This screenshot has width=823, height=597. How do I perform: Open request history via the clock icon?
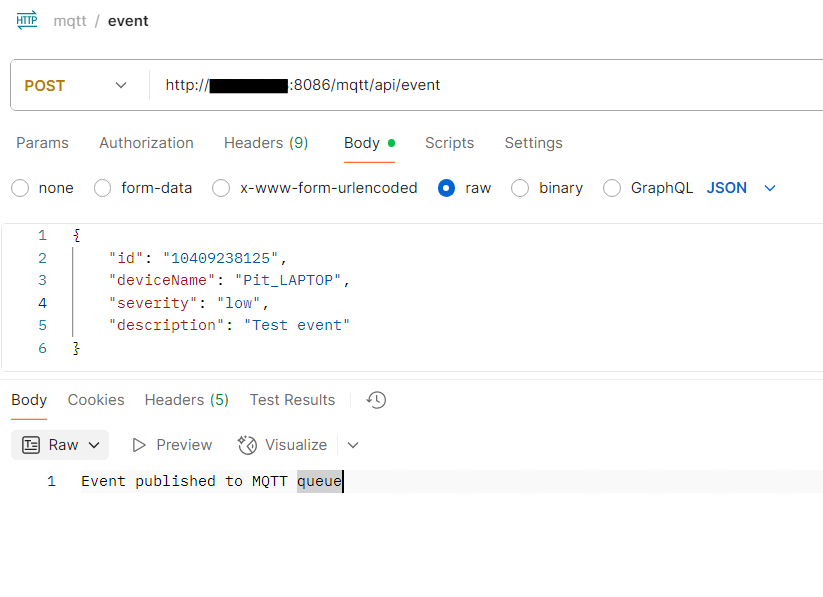[376, 400]
